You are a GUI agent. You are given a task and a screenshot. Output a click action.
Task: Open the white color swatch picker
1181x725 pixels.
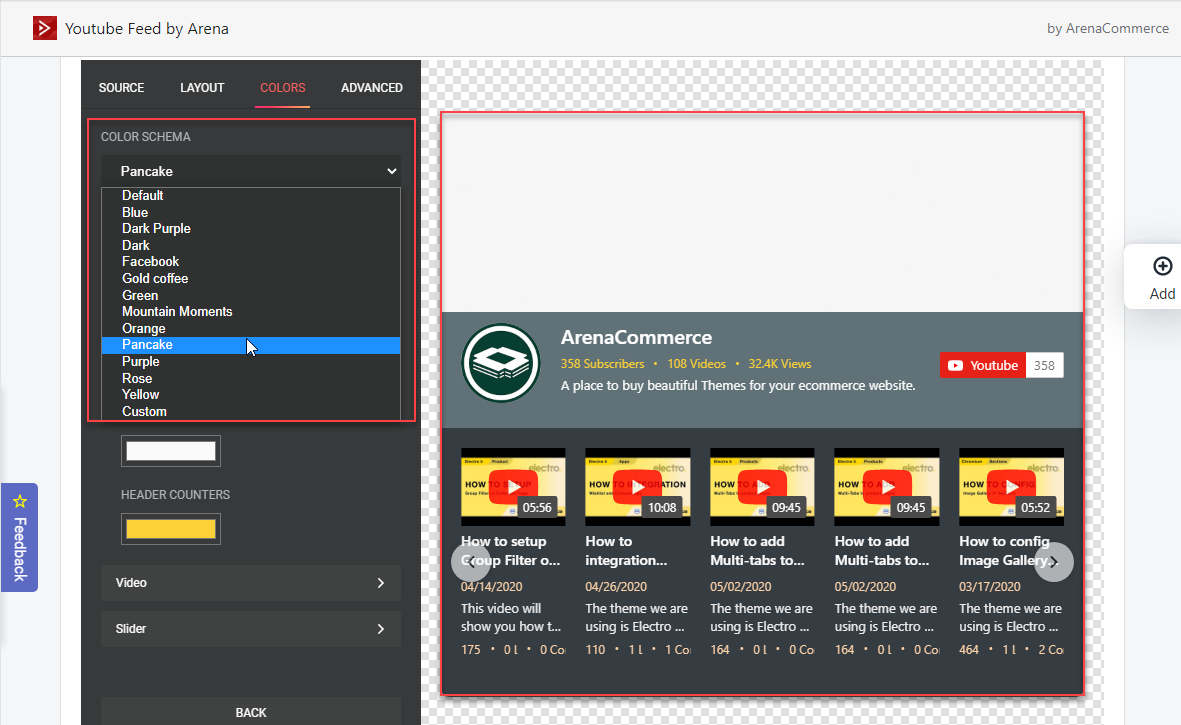tap(171, 451)
